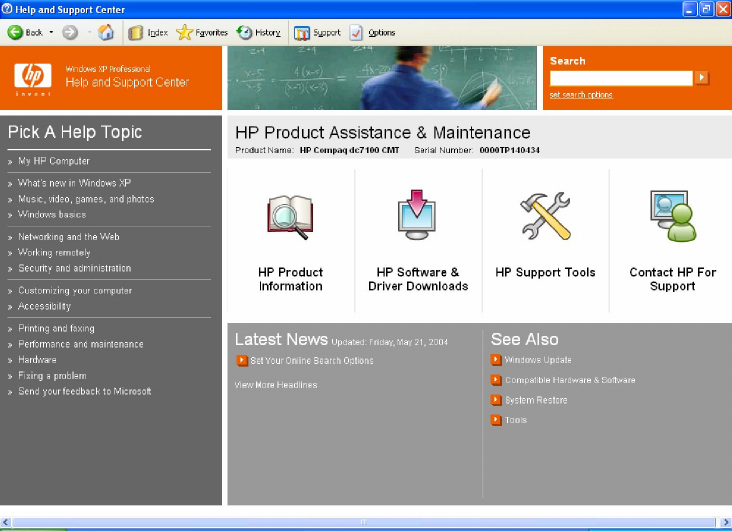The width and height of the screenshot is (732, 531).
Task: Click the Favorites toolbar label
Action: 211,33
